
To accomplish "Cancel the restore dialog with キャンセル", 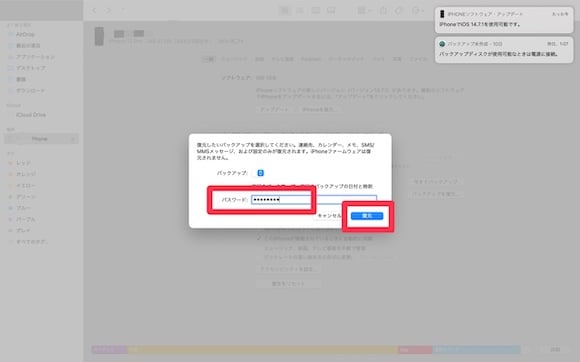I will tap(329, 216).
